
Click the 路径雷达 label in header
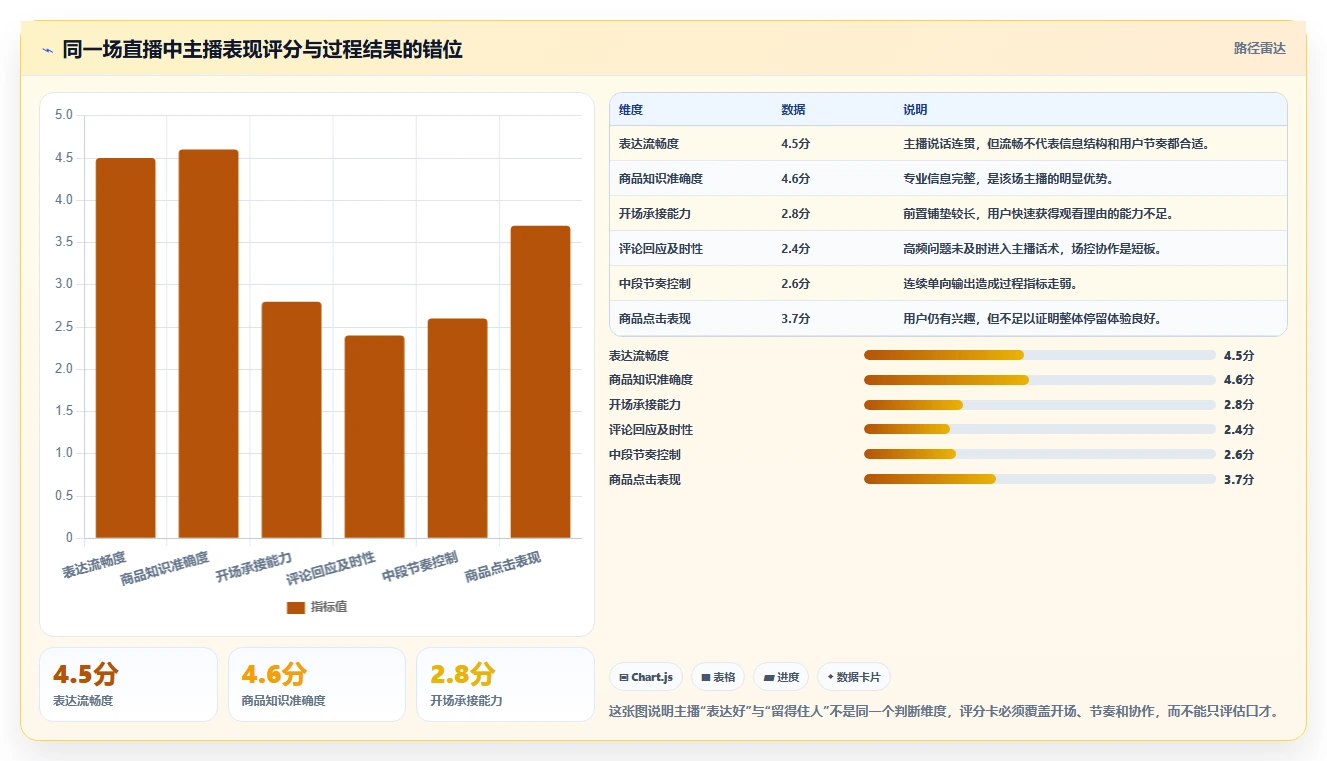(x=1259, y=48)
